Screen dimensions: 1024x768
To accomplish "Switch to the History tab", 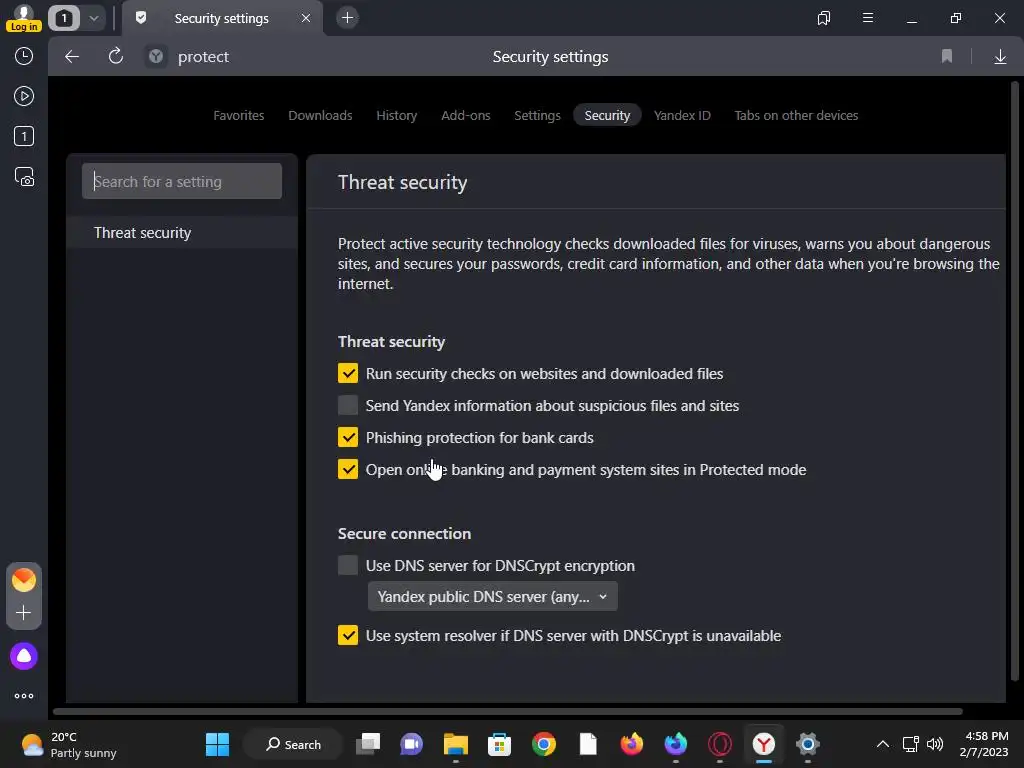I will click(396, 116).
